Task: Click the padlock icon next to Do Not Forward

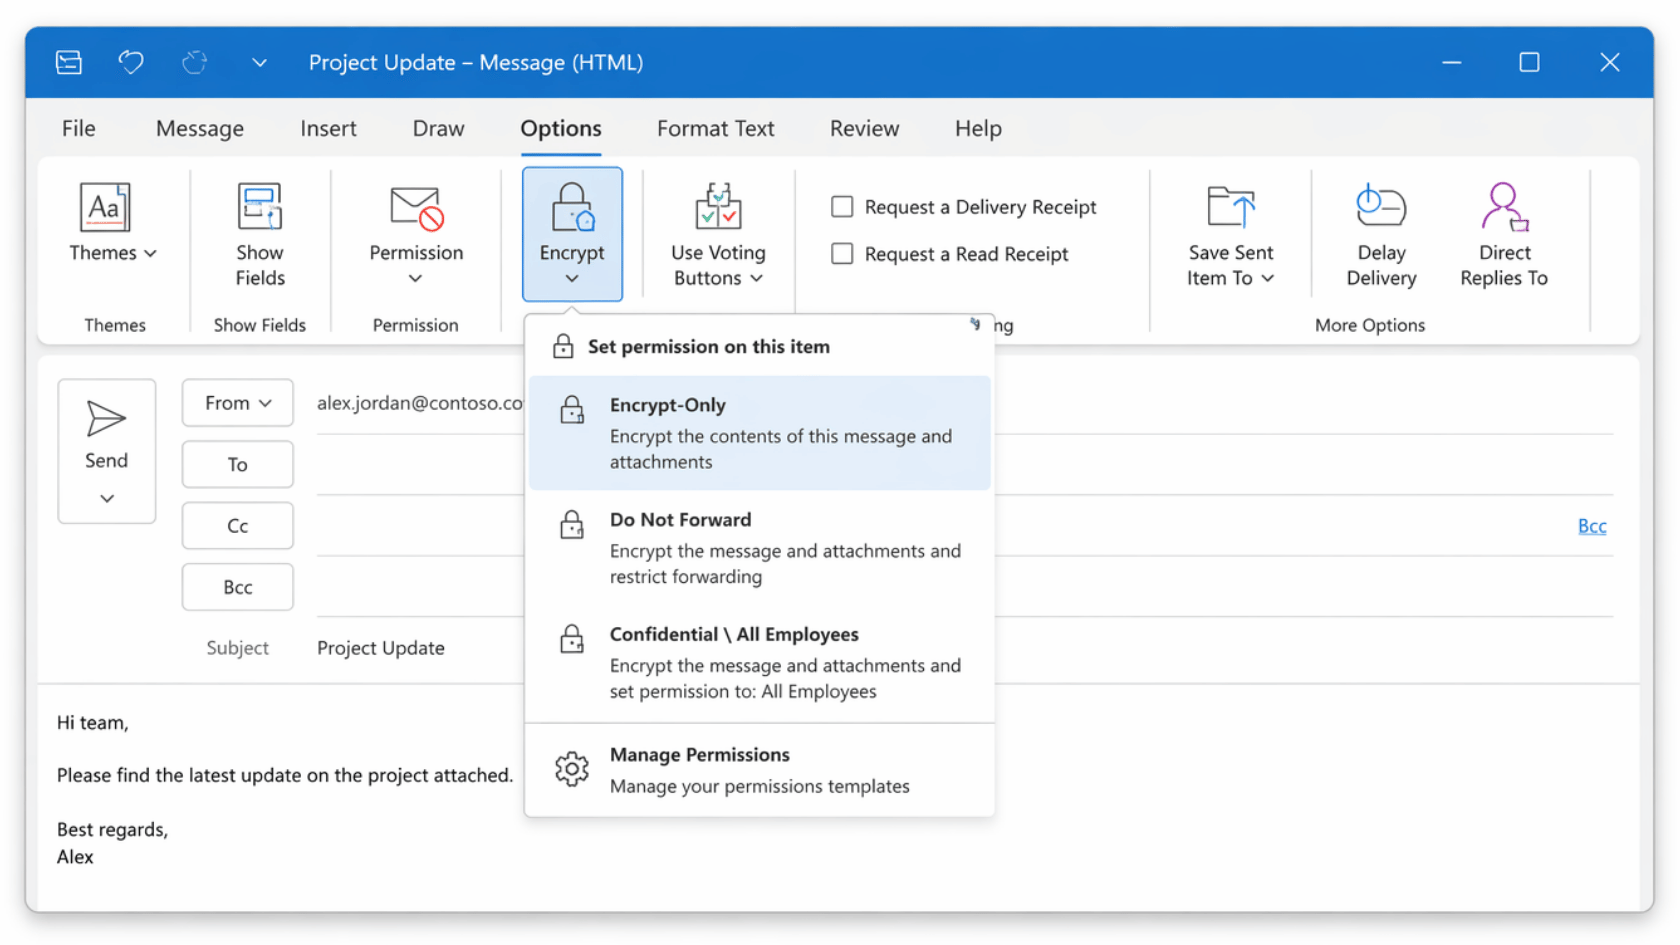Action: [x=572, y=524]
